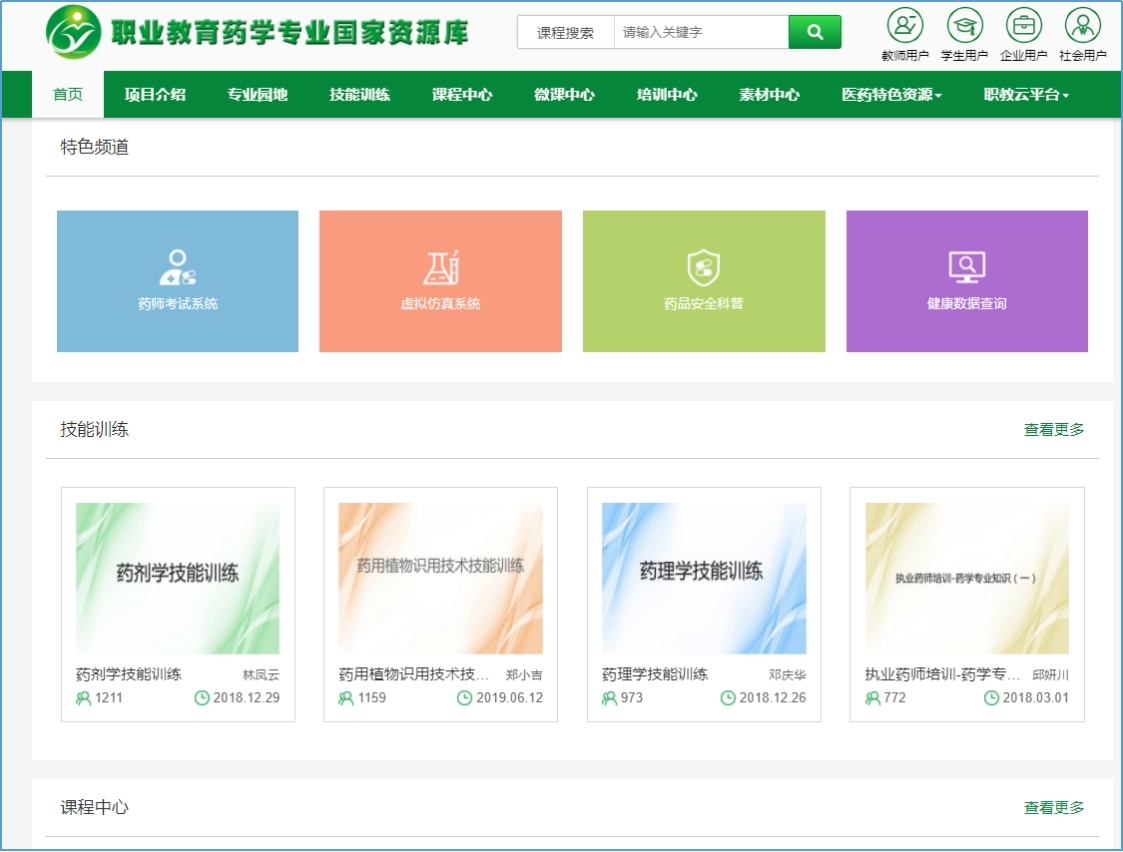
Task: Click the keyword search input field
Action: pyautogui.click(x=700, y=32)
